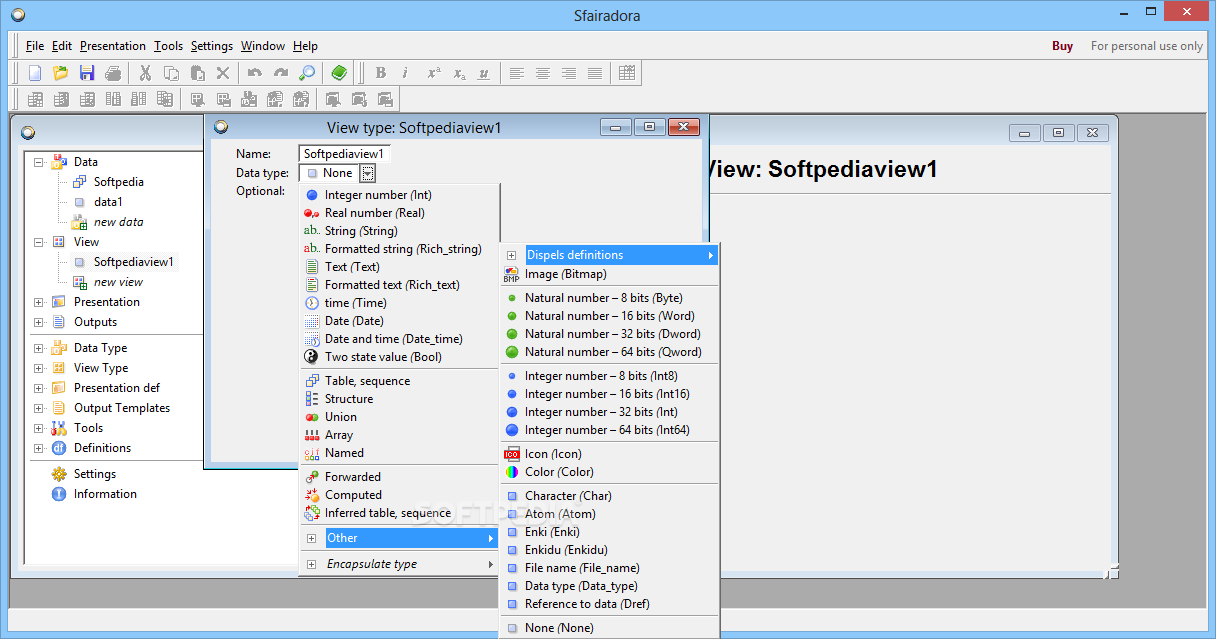
Task: Choose Real number (Real) data type
Action: 400,213
